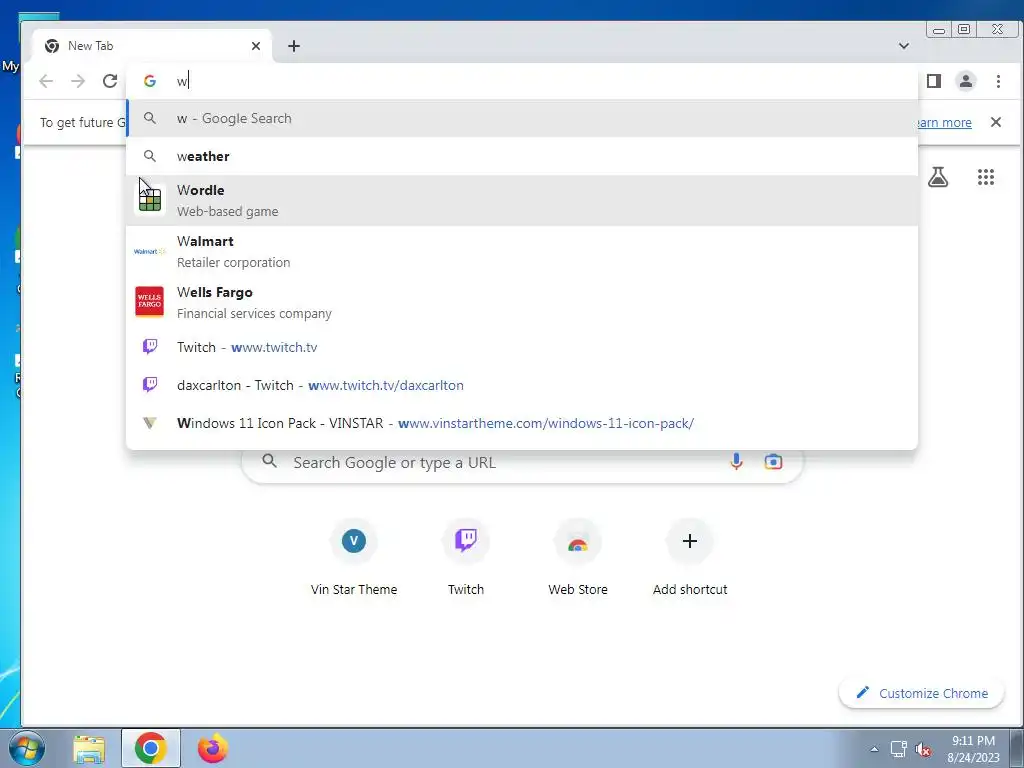Click the page Search Google box

(522, 462)
